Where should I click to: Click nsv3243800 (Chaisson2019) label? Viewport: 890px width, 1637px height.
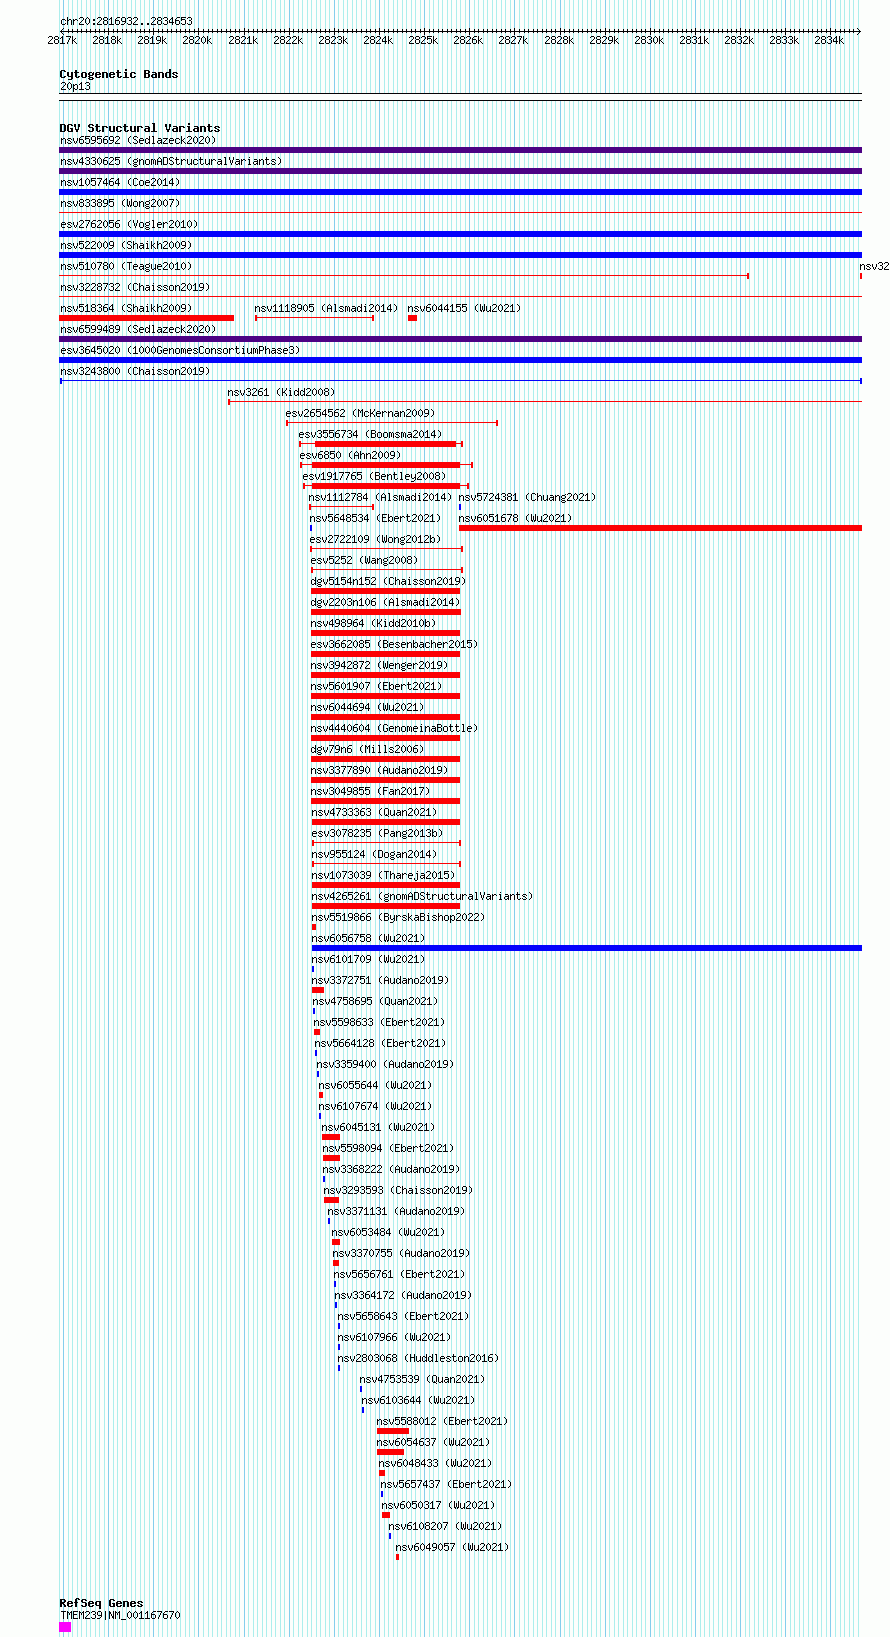click(x=135, y=371)
